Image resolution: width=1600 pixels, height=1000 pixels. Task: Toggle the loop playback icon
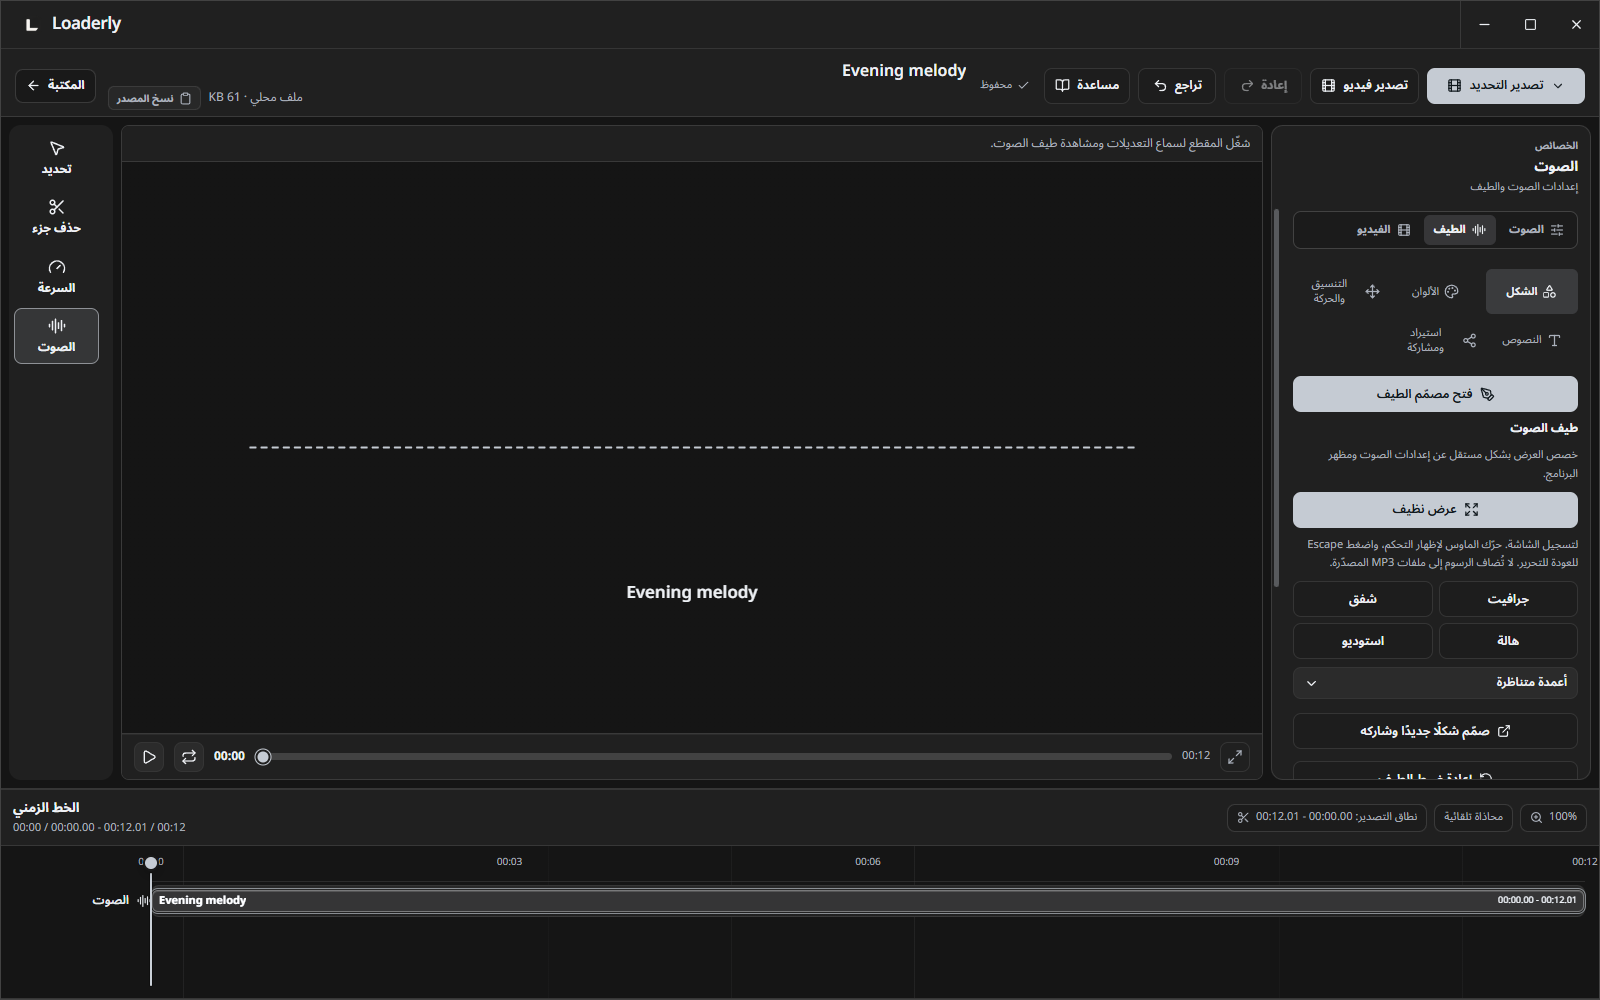pyautogui.click(x=189, y=757)
